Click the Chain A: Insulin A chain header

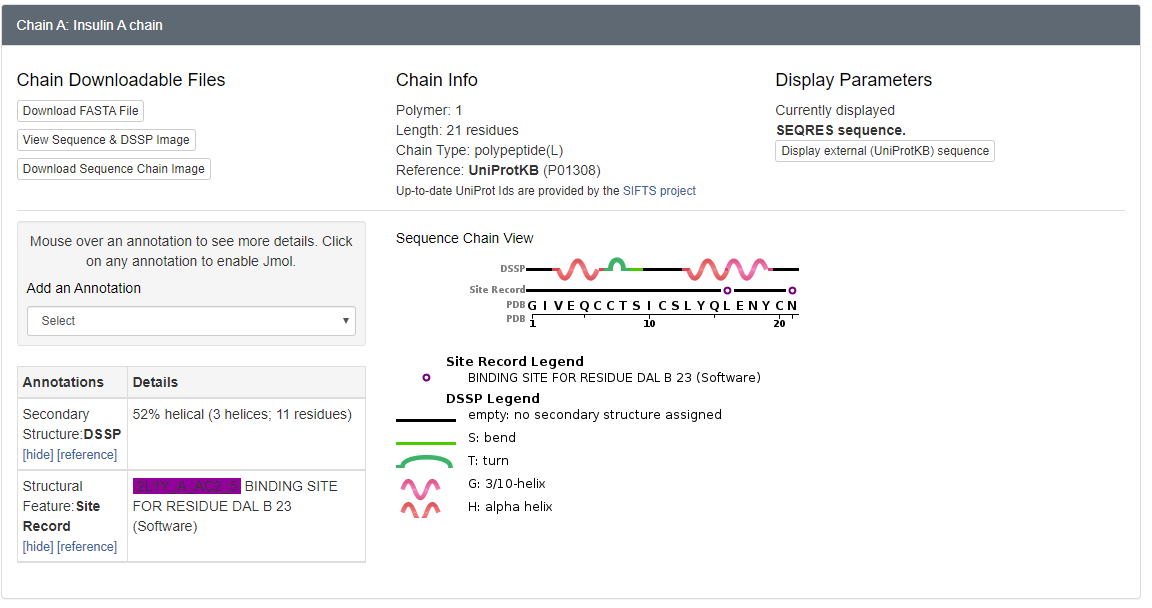coord(90,25)
